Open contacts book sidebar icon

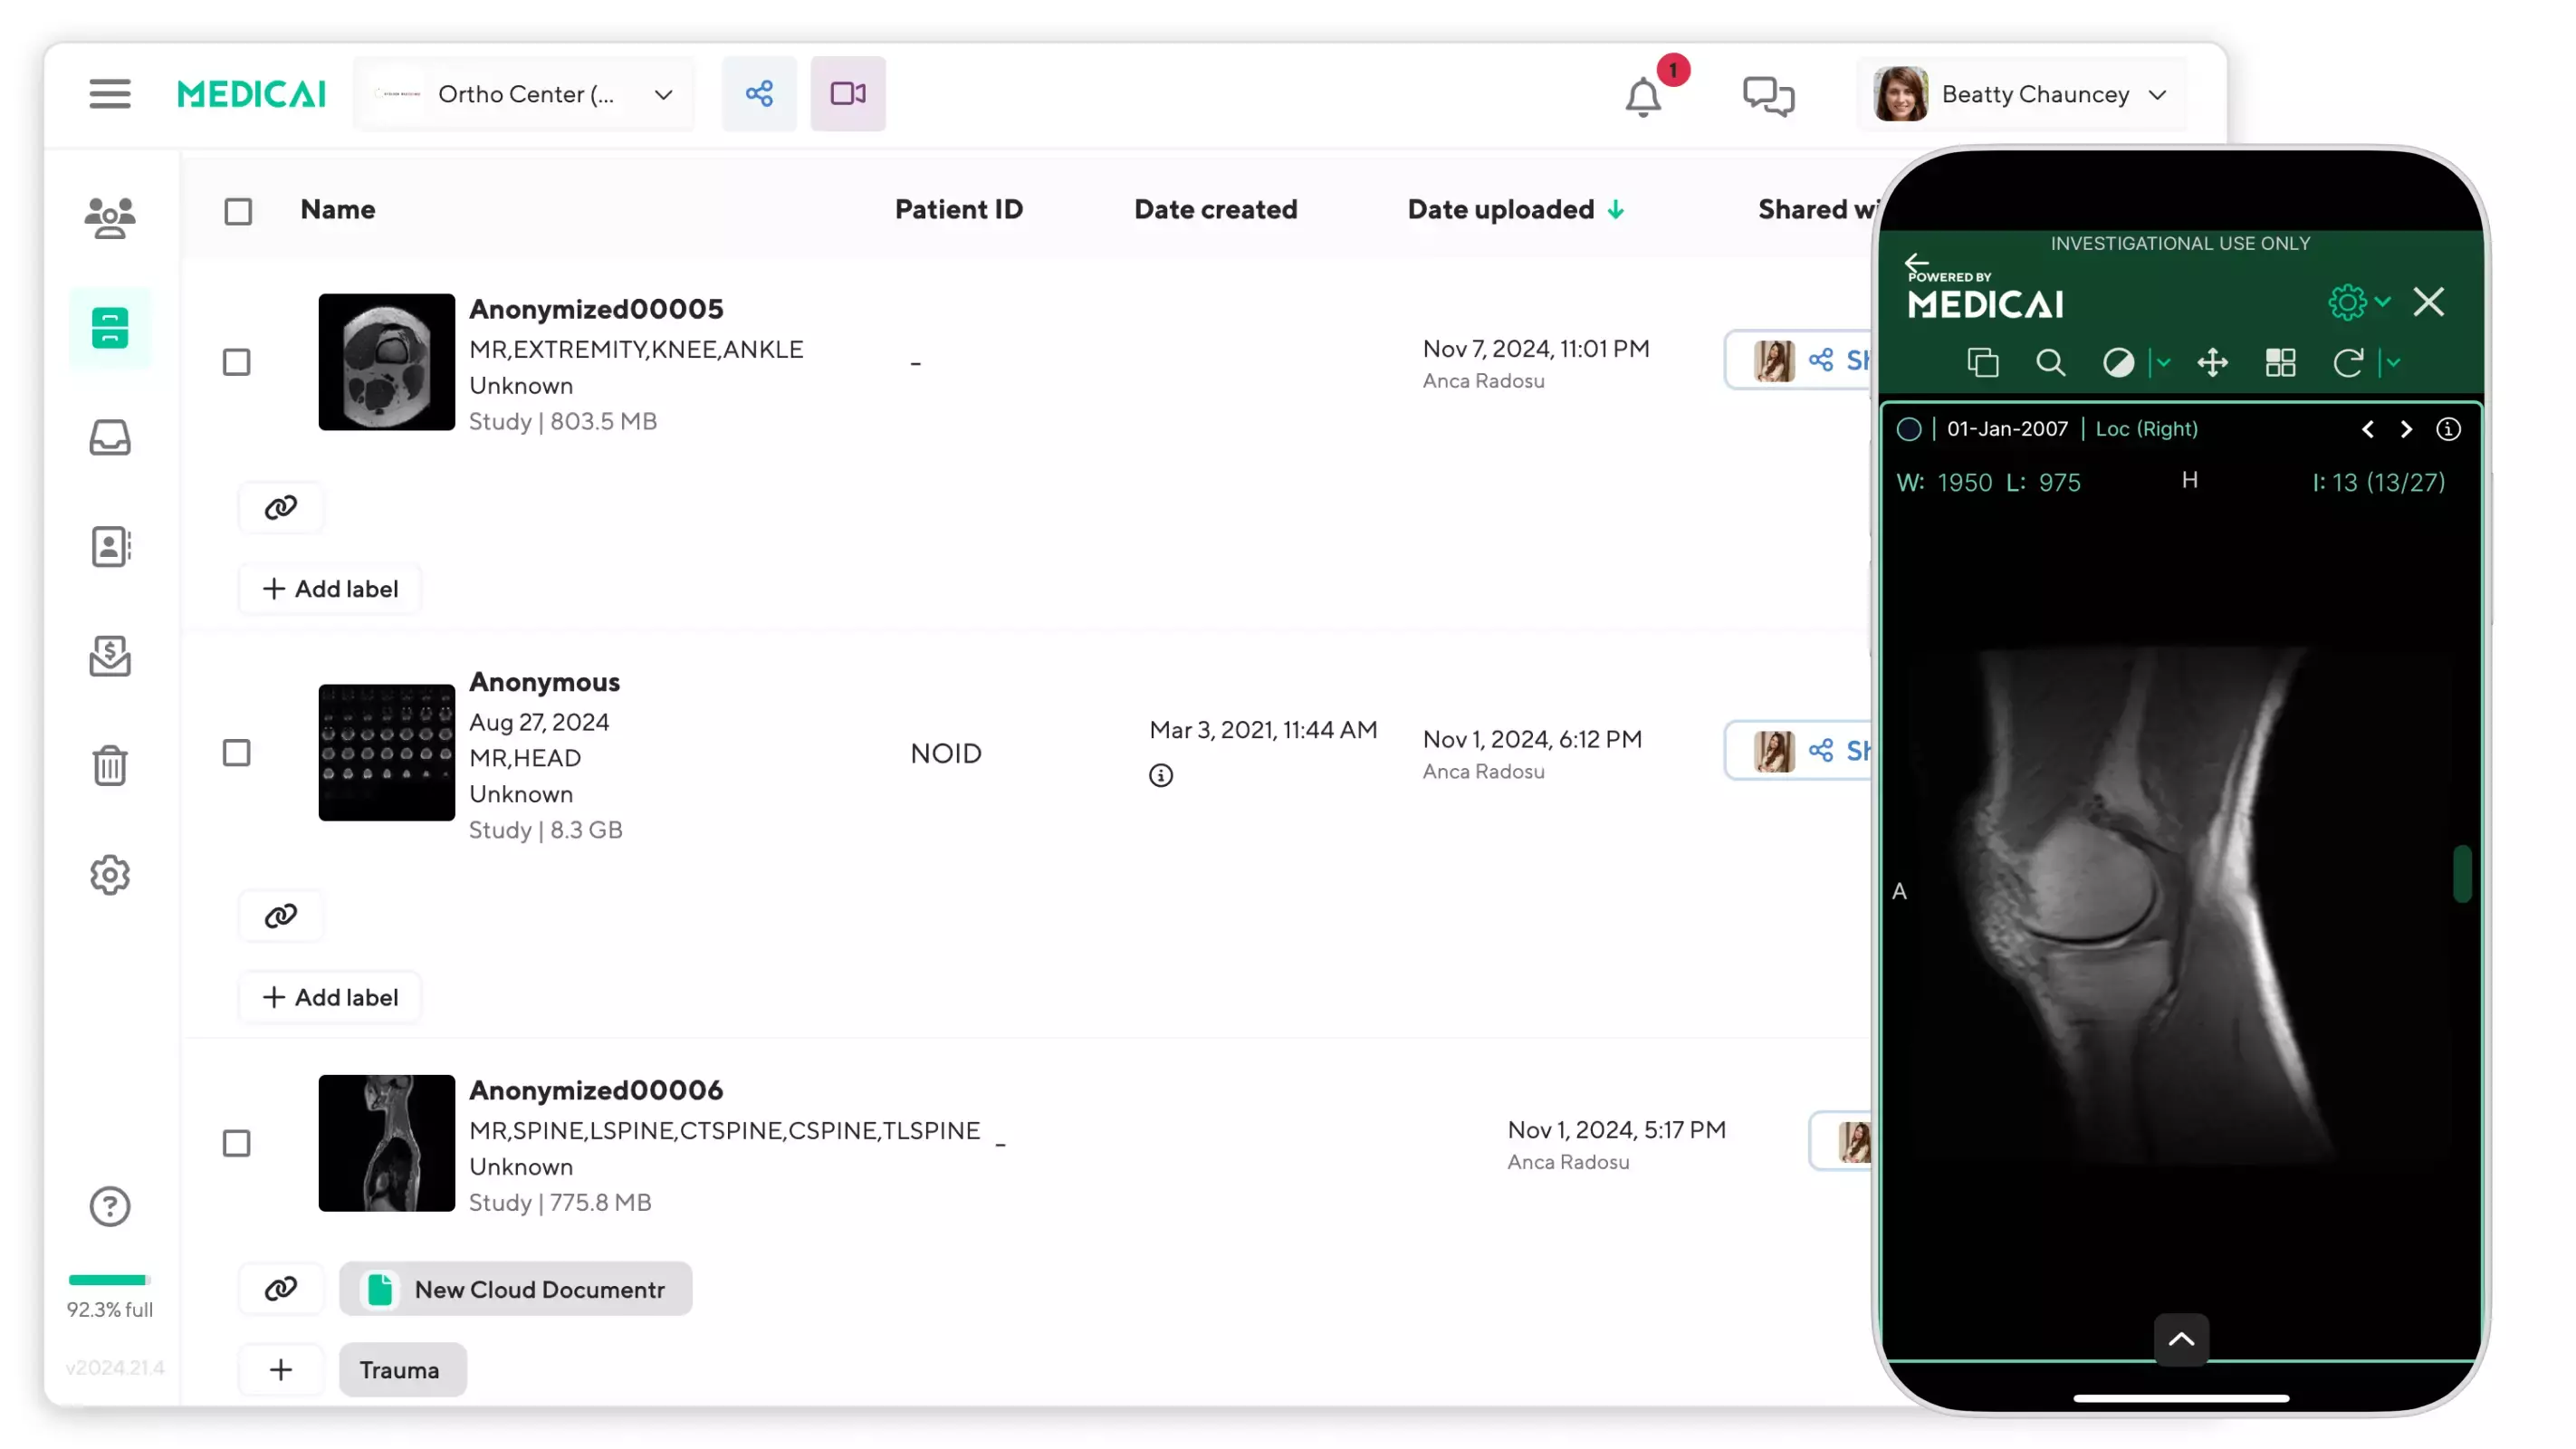[110, 547]
